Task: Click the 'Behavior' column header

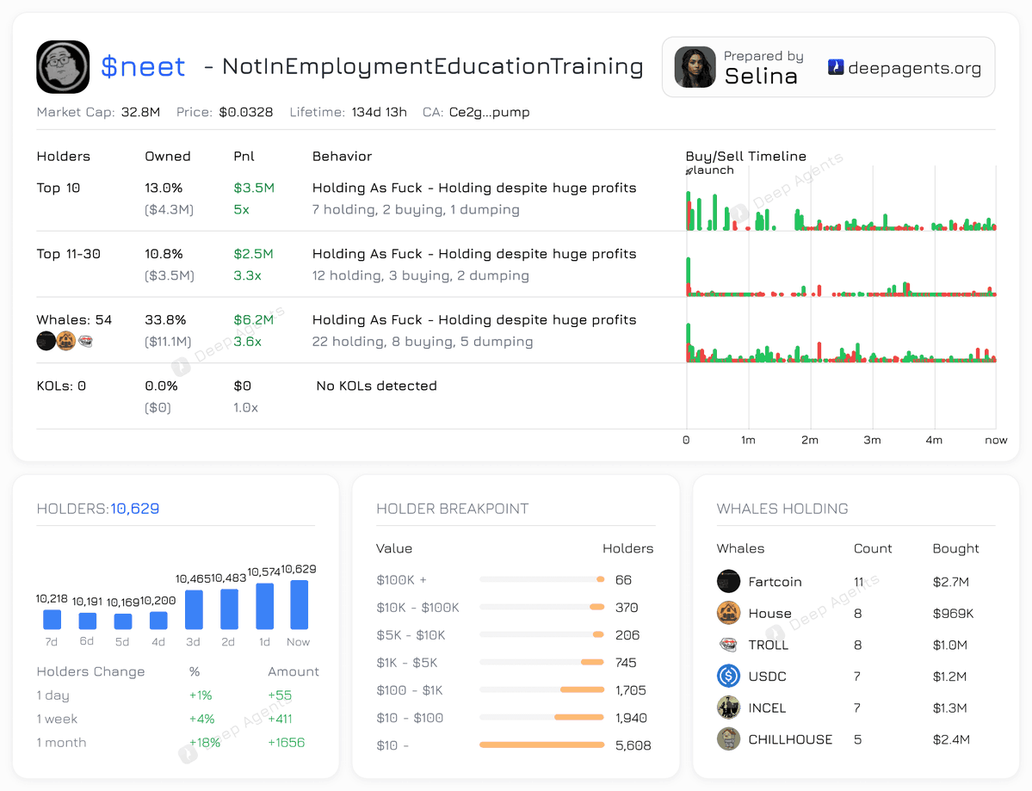Action: click(x=342, y=157)
